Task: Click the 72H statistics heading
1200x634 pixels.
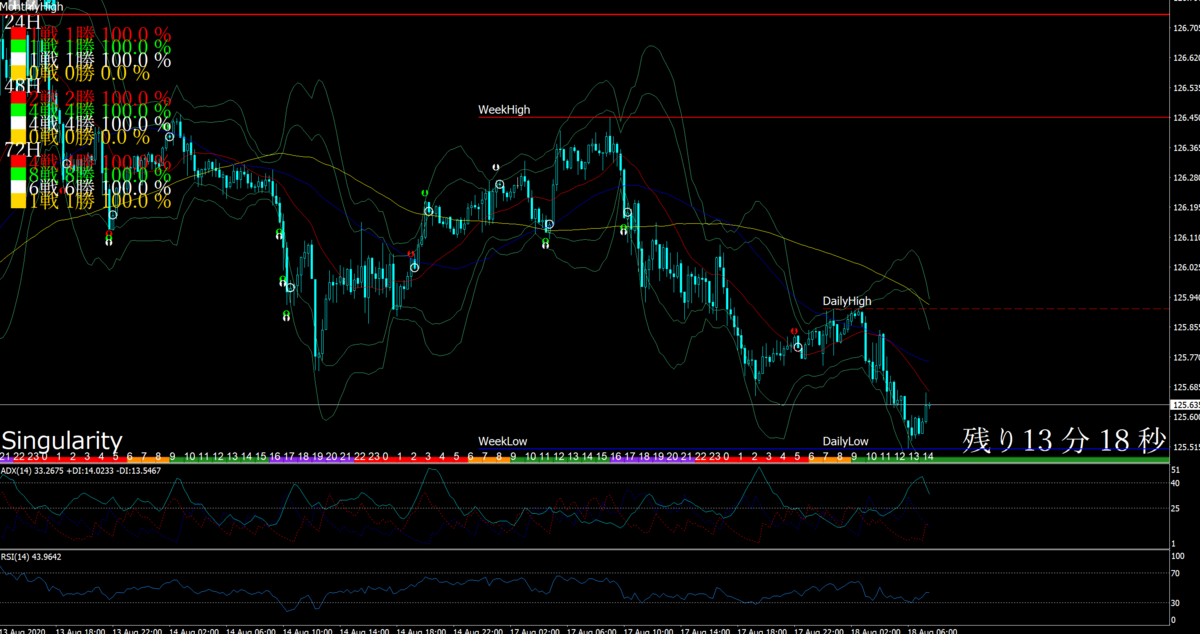Action: [23, 150]
